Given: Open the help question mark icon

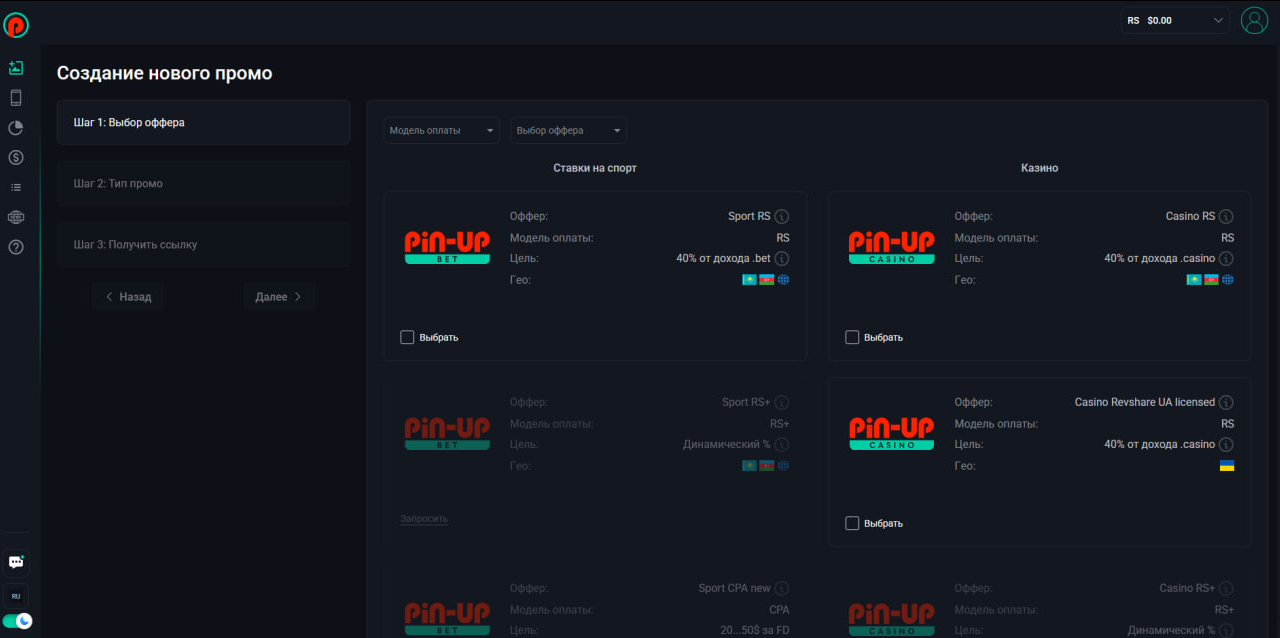Looking at the screenshot, I should click(16, 247).
